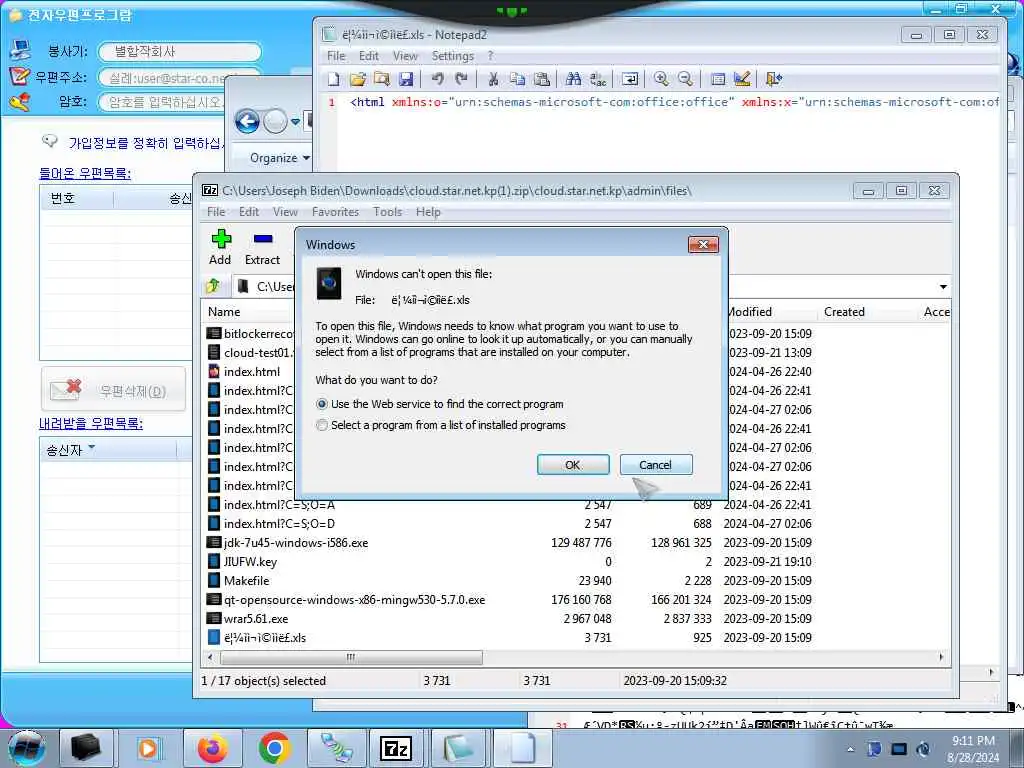Open the Edit menu in Notepad2
This screenshot has height=768, width=1024.
[x=369, y=56]
